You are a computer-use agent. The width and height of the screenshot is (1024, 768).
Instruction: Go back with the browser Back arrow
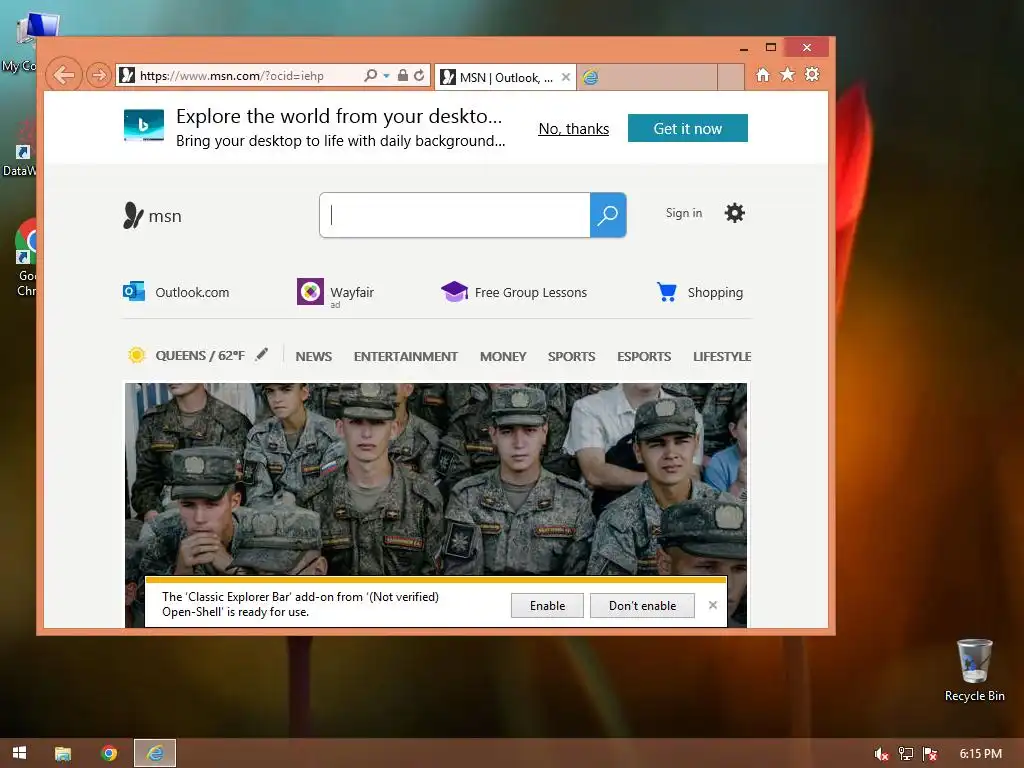pos(64,75)
